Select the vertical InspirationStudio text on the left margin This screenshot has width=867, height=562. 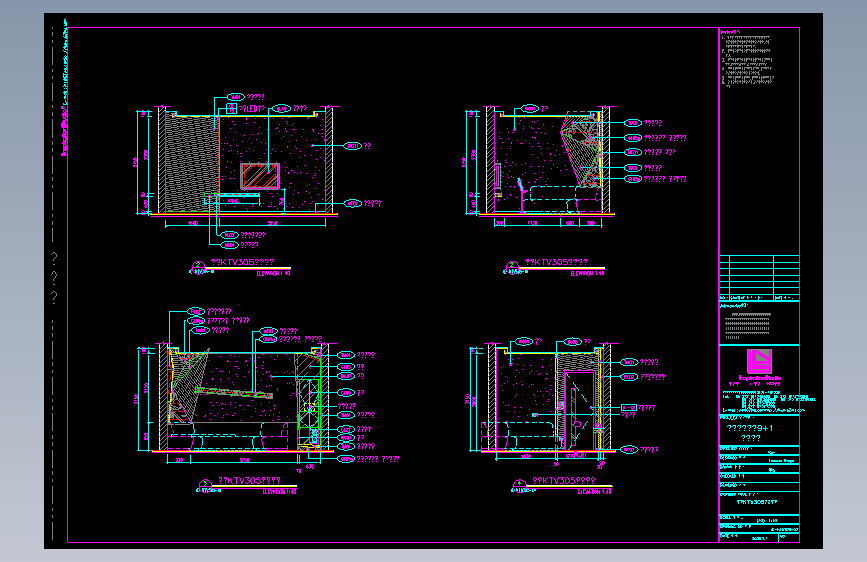pos(64,131)
